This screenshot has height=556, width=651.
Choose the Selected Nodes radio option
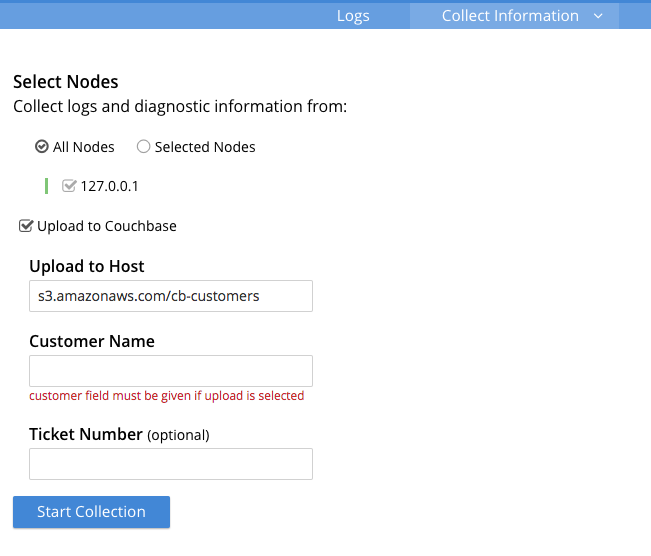[144, 147]
